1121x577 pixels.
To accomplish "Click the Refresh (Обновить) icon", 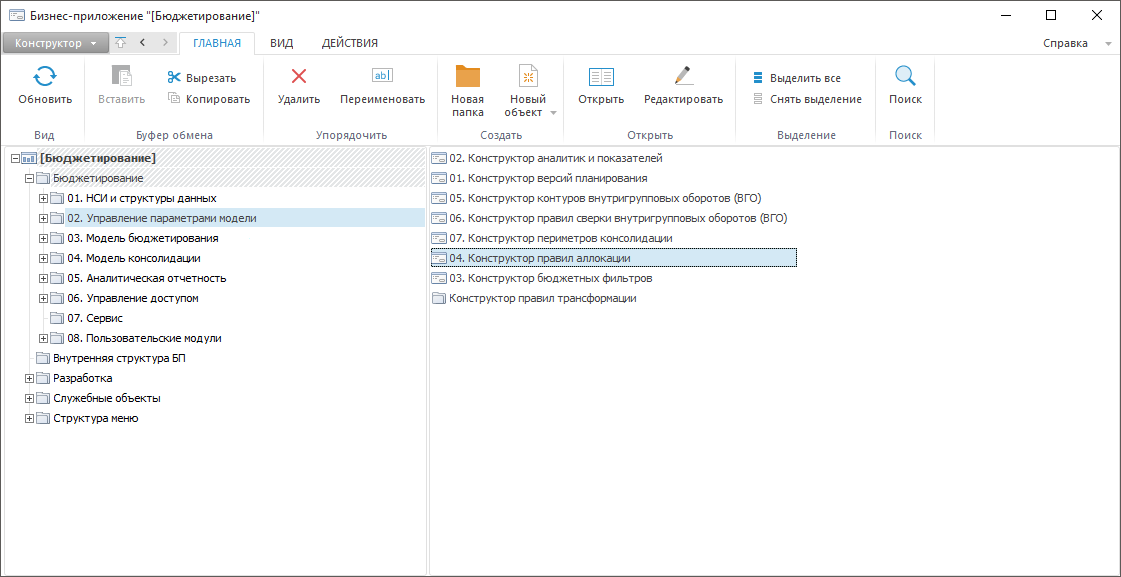I will click(45, 77).
